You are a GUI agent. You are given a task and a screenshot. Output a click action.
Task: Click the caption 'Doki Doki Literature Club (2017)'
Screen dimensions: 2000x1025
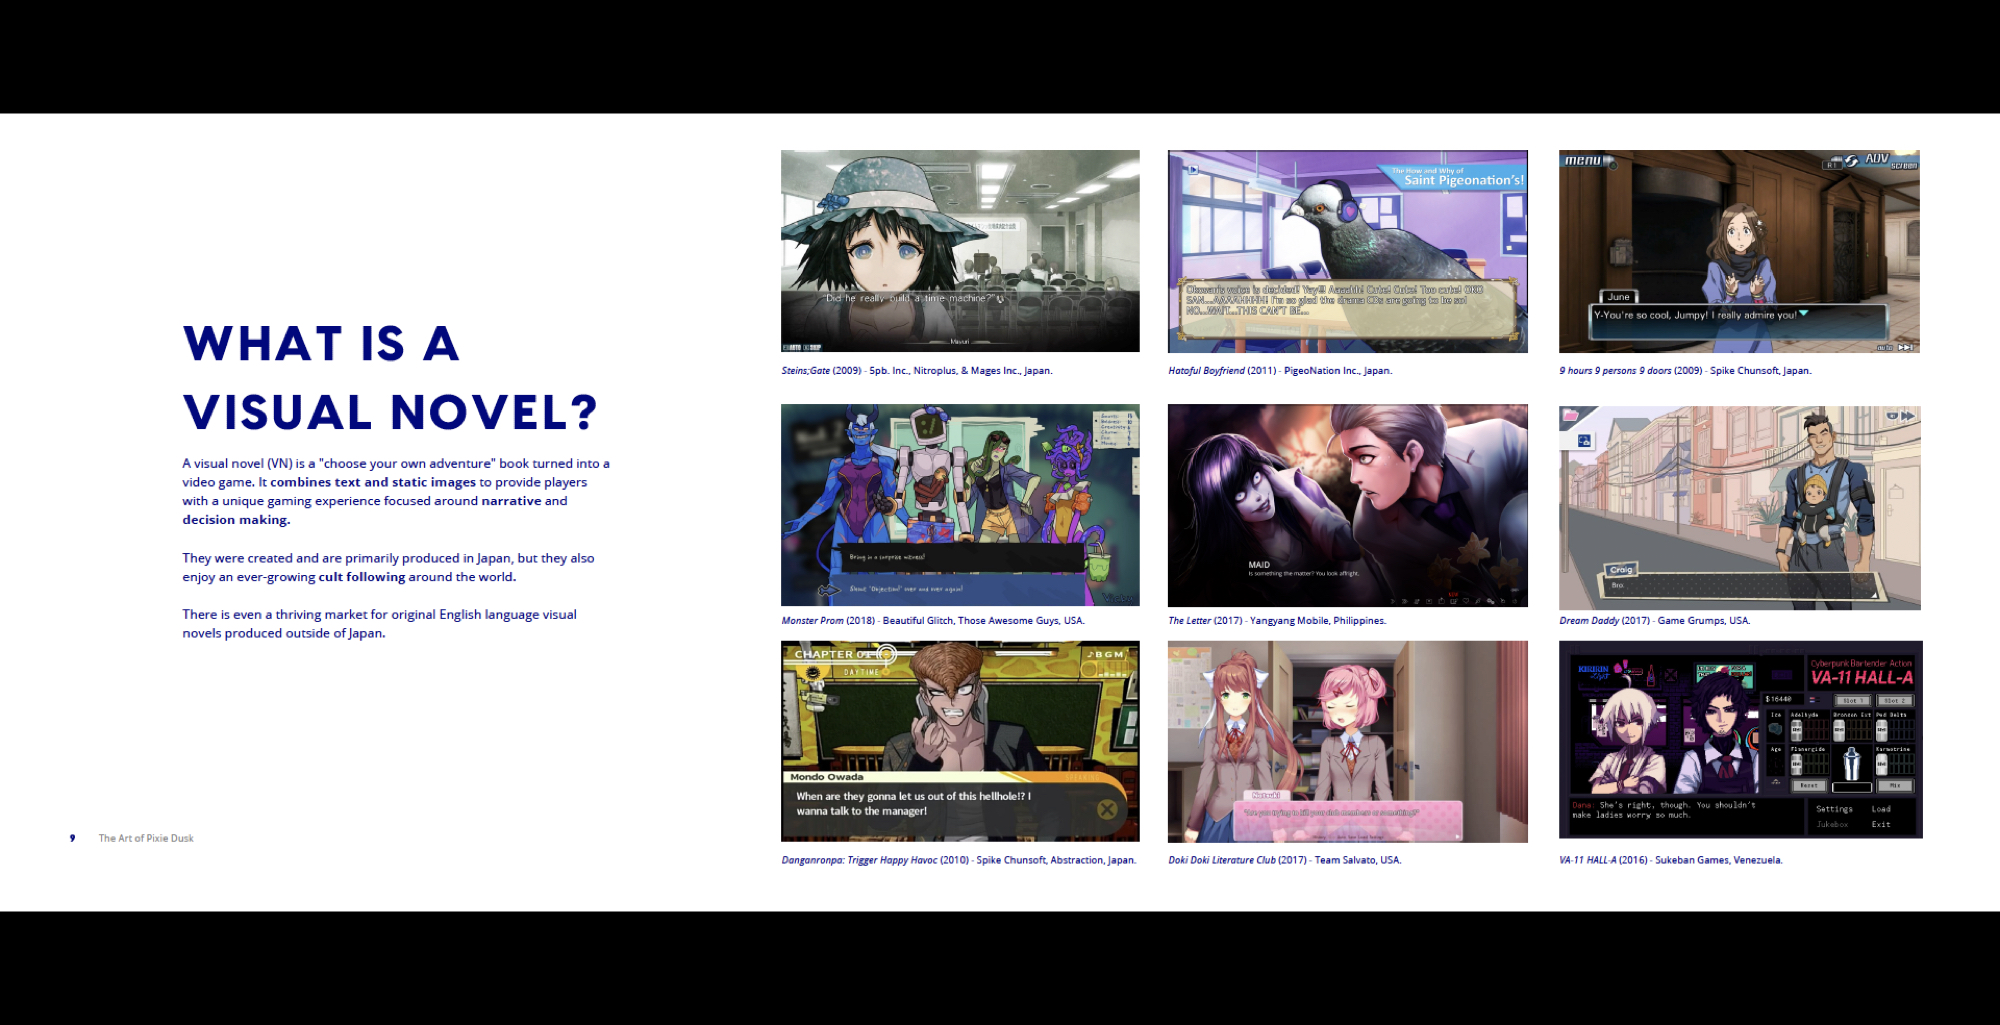pyautogui.click(x=1285, y=860)
